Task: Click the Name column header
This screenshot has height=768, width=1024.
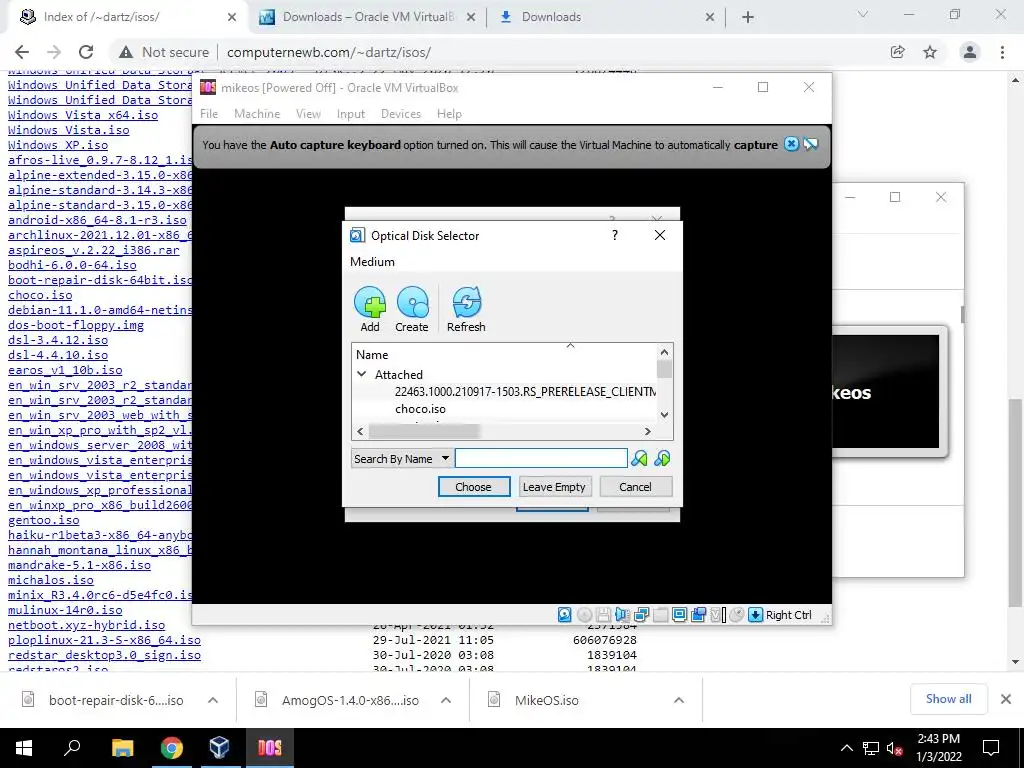Action: [504, 355]
